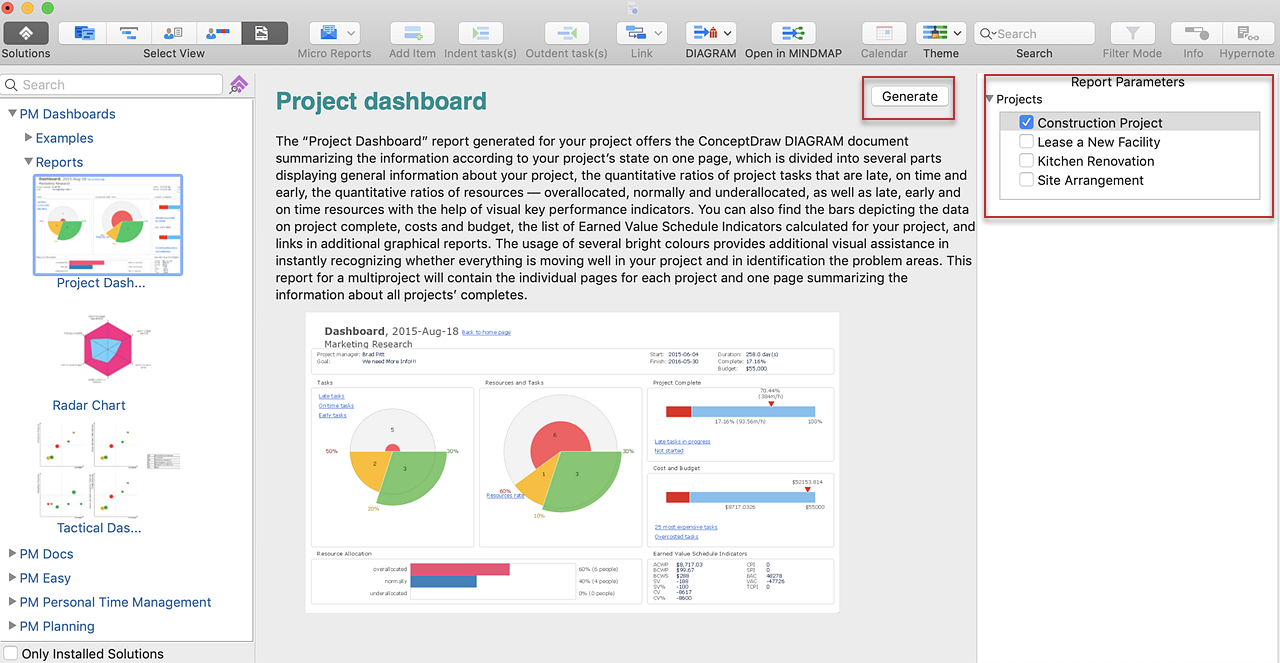Check the Lease a New Facility checkbox

tap(1026, 142)
